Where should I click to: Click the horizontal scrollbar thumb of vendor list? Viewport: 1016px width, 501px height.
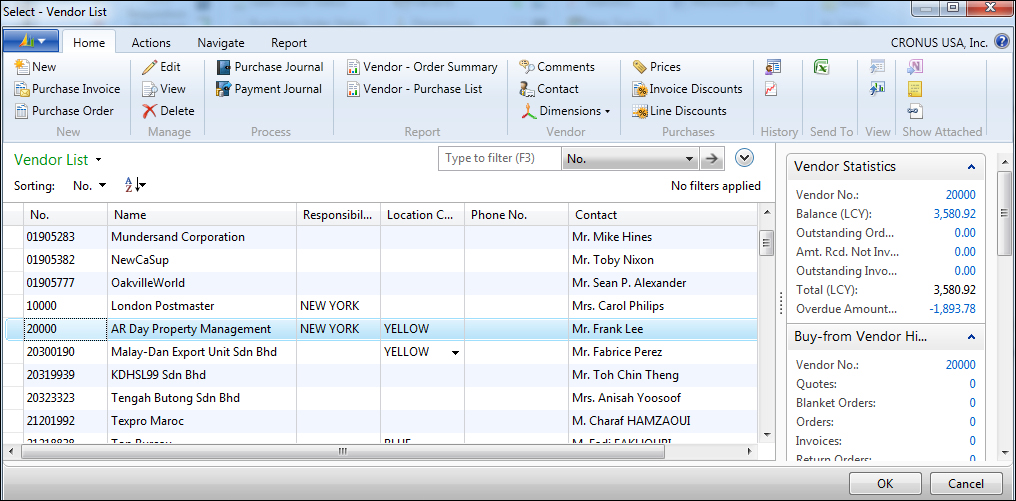pyautogui.click(x=343, y=451)
